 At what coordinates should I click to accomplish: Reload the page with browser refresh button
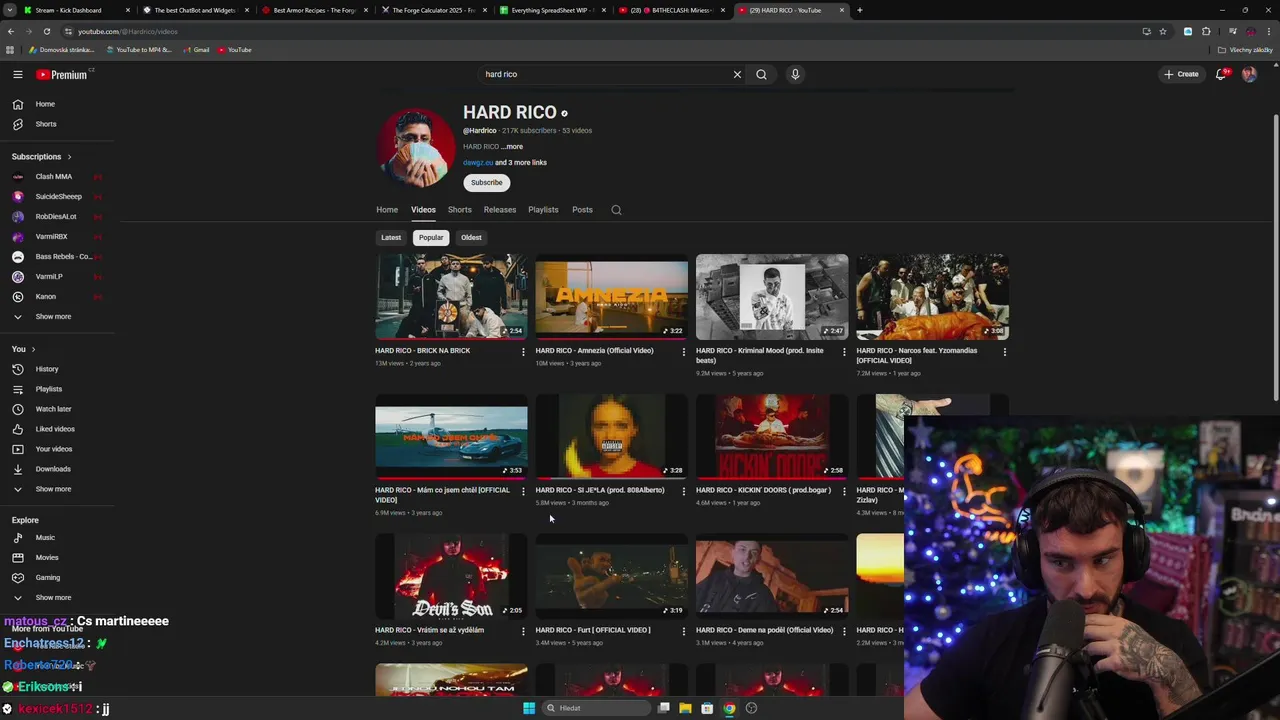tap(46, 31)
